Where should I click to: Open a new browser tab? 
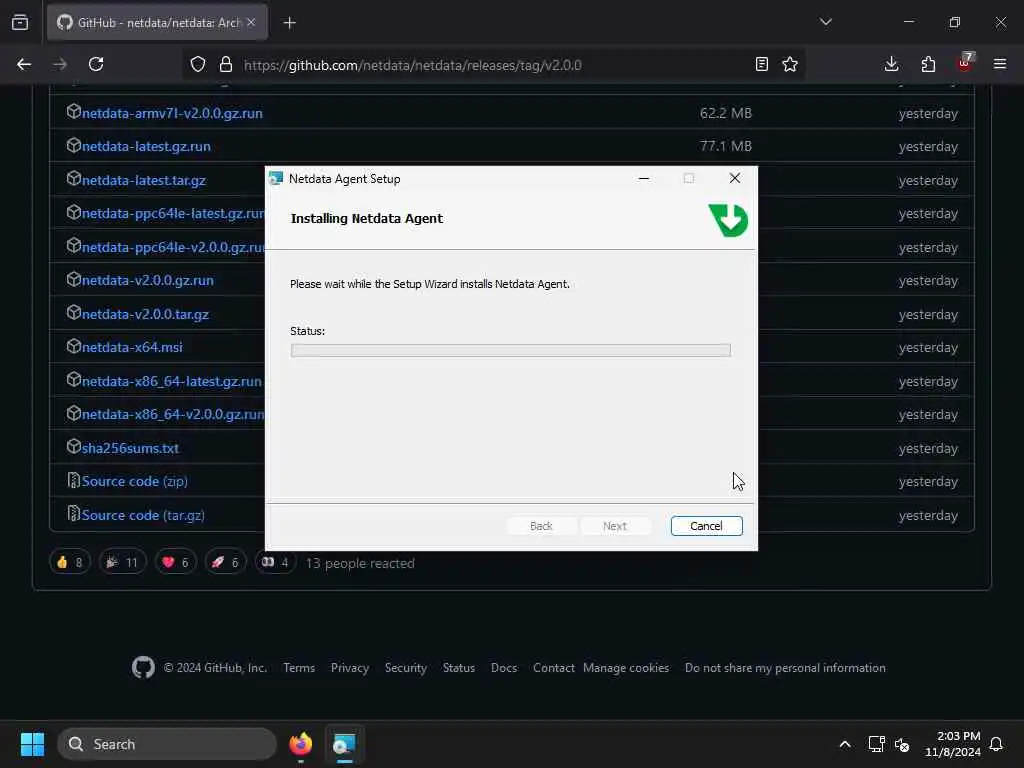[x=290, y=23]
